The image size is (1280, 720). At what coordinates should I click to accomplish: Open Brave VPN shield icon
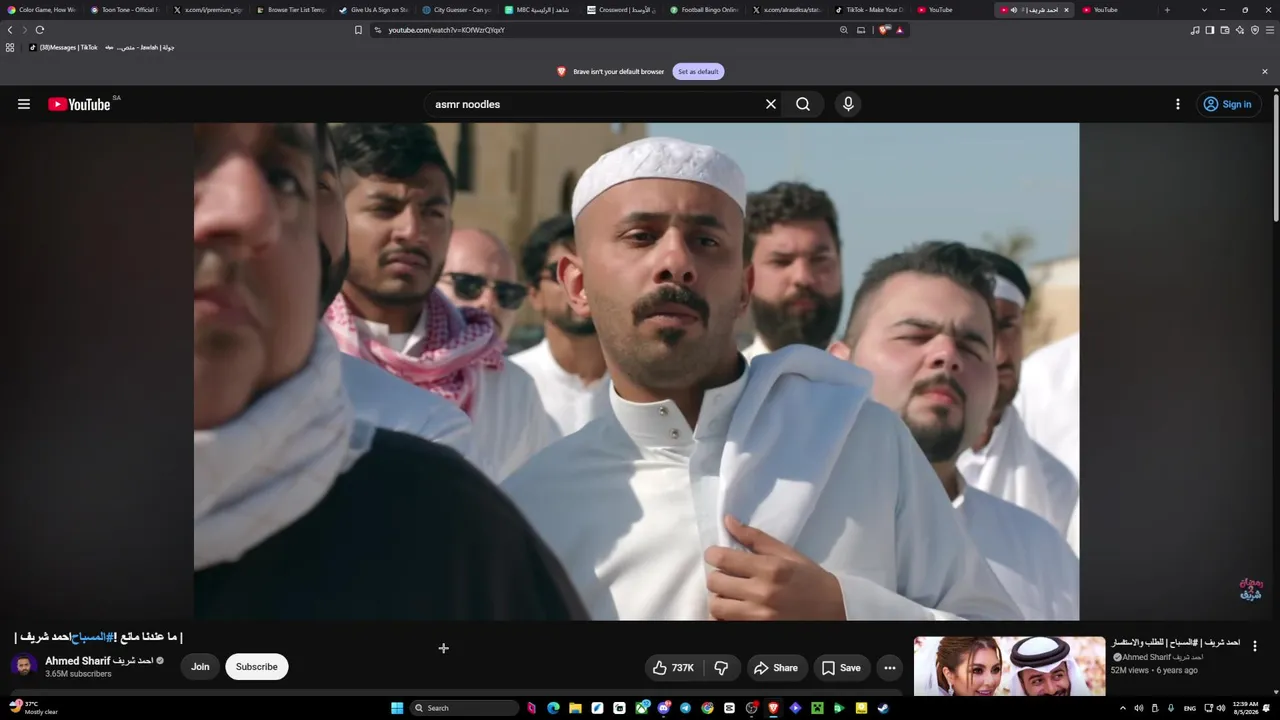click(x=1255, y=30)
